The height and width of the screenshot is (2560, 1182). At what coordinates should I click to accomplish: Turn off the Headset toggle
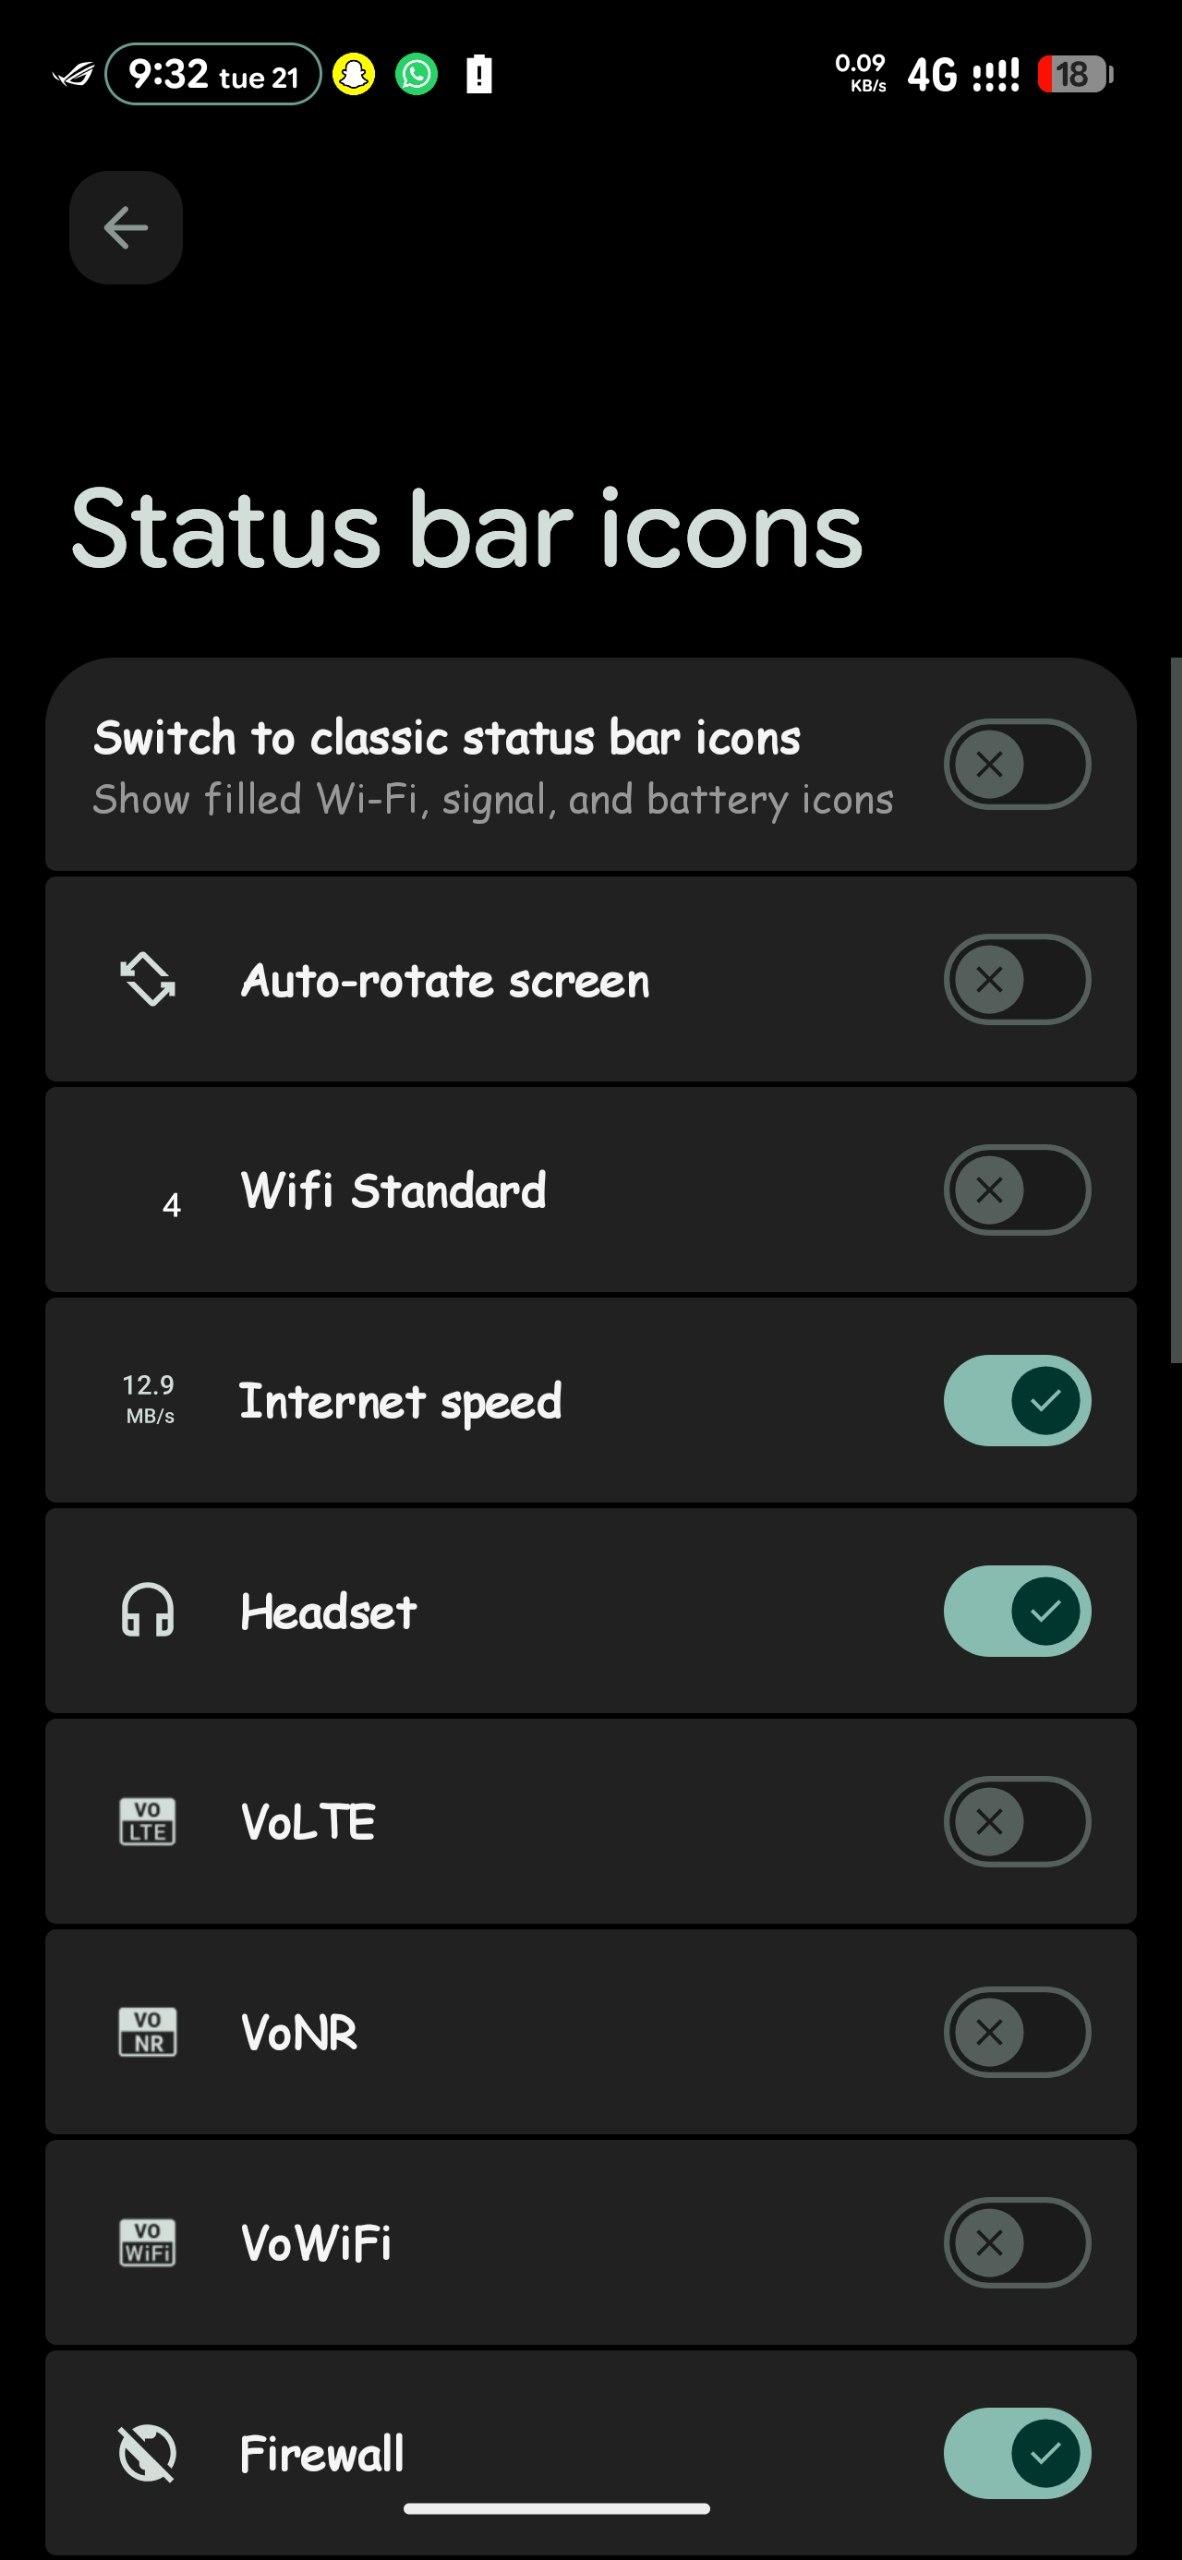[1017, 1610]
